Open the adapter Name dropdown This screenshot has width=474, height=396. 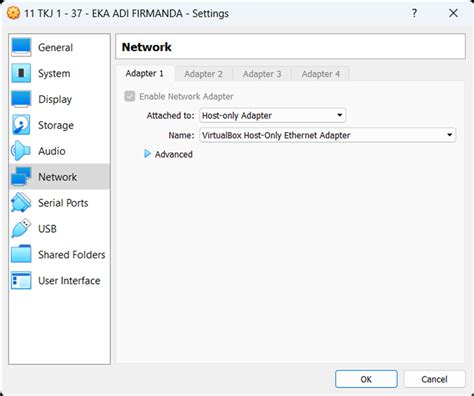tap(327, 135)
